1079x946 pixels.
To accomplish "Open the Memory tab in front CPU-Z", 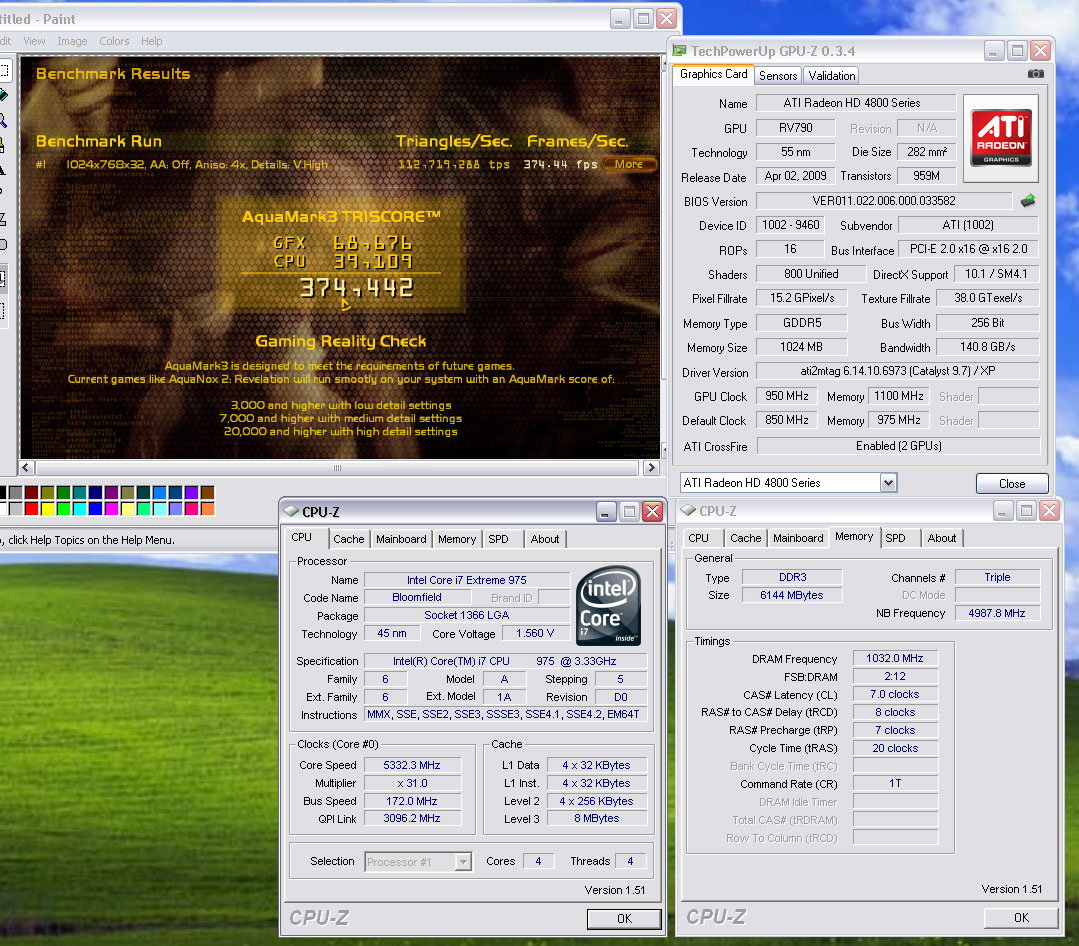I will 457,539.
